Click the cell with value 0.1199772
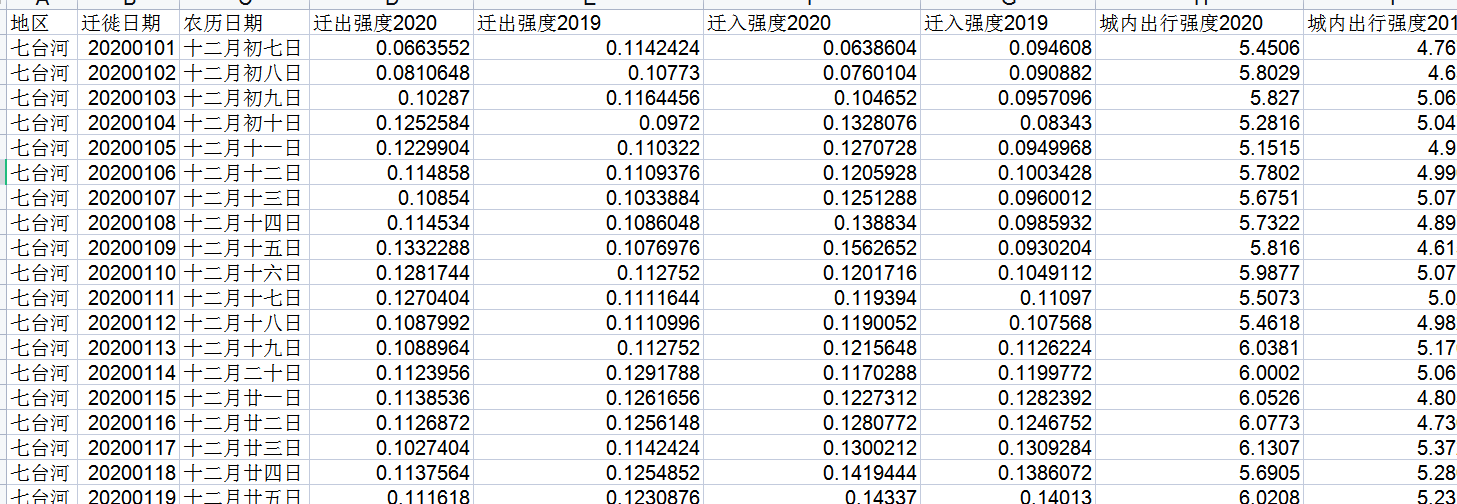 tap(1008, 373)
